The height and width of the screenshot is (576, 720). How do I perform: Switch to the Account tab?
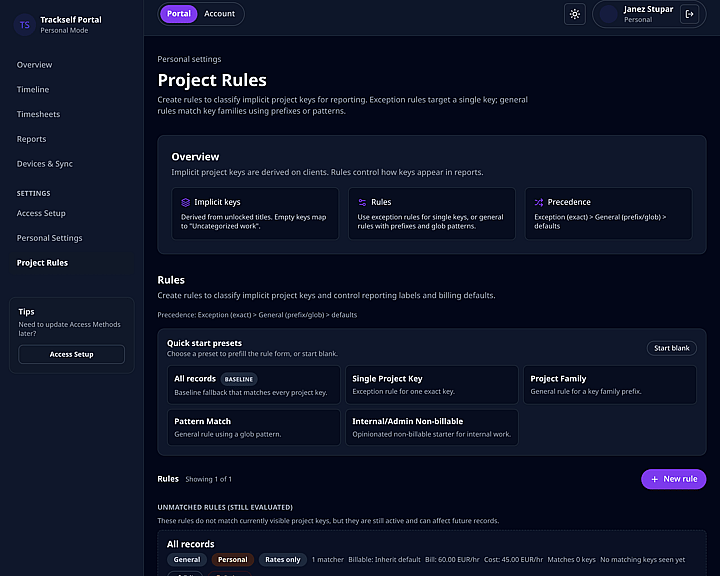click(x=219, y=14)
